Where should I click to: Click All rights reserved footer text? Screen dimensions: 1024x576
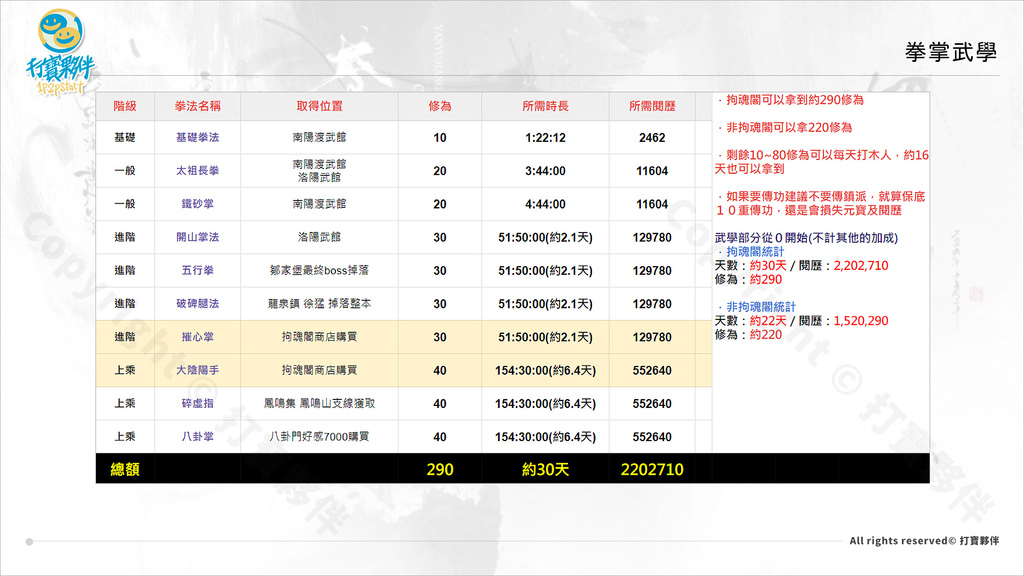923,541
